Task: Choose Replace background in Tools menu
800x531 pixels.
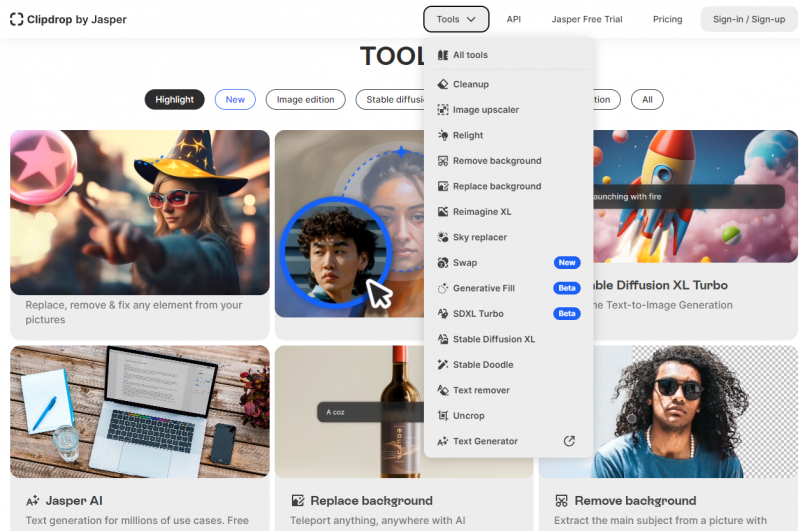Action: (x=508, y=186)
